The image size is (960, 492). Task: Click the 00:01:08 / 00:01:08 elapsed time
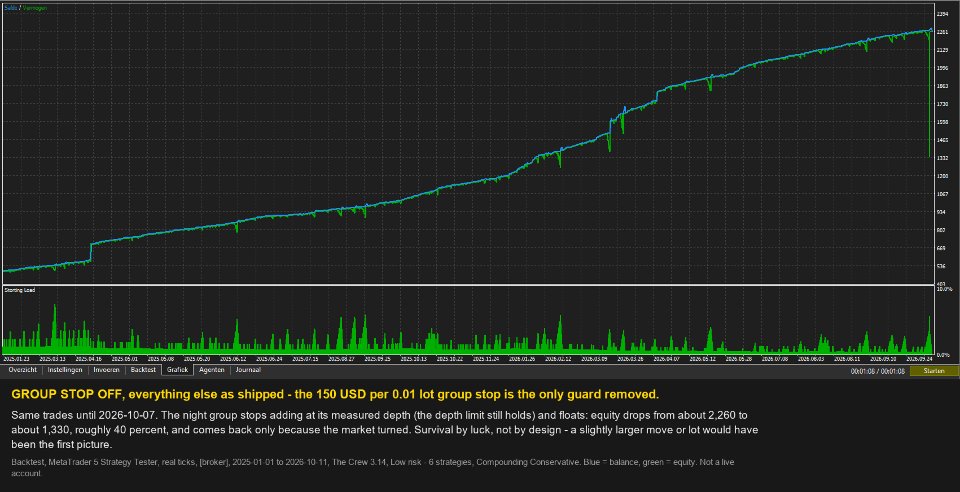pos(877,371)
